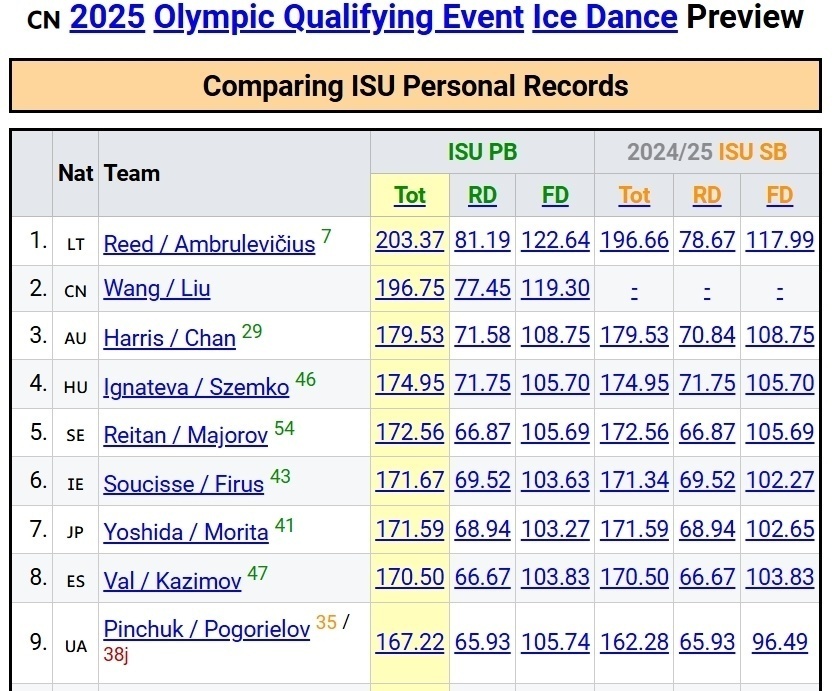Sort by green ISU PB FD column

click(555, 195)
